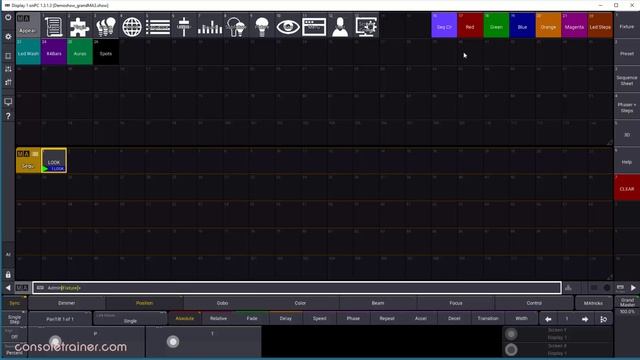Viewport: 640px width, 360px height.
Task: Select the three light bulbs appearance tile
Action: point(106,27)
